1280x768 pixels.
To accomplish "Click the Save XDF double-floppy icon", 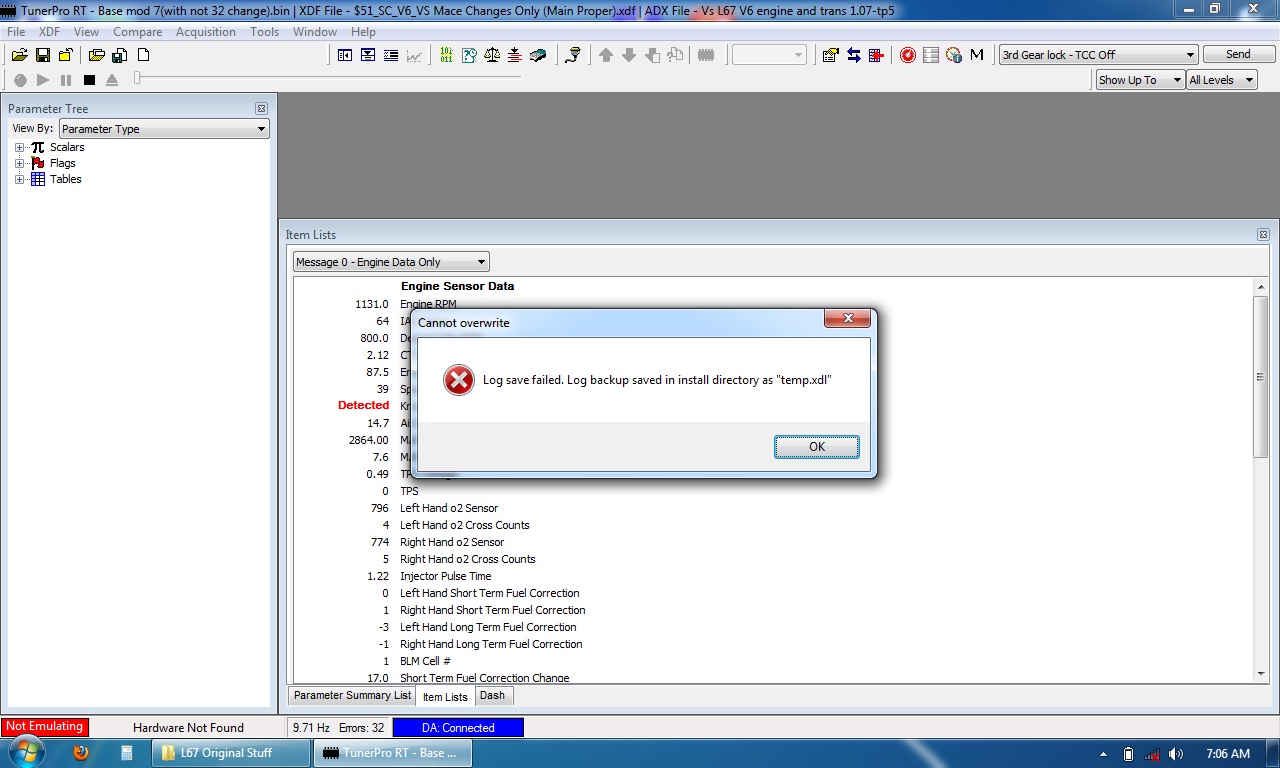I will 121,55.
